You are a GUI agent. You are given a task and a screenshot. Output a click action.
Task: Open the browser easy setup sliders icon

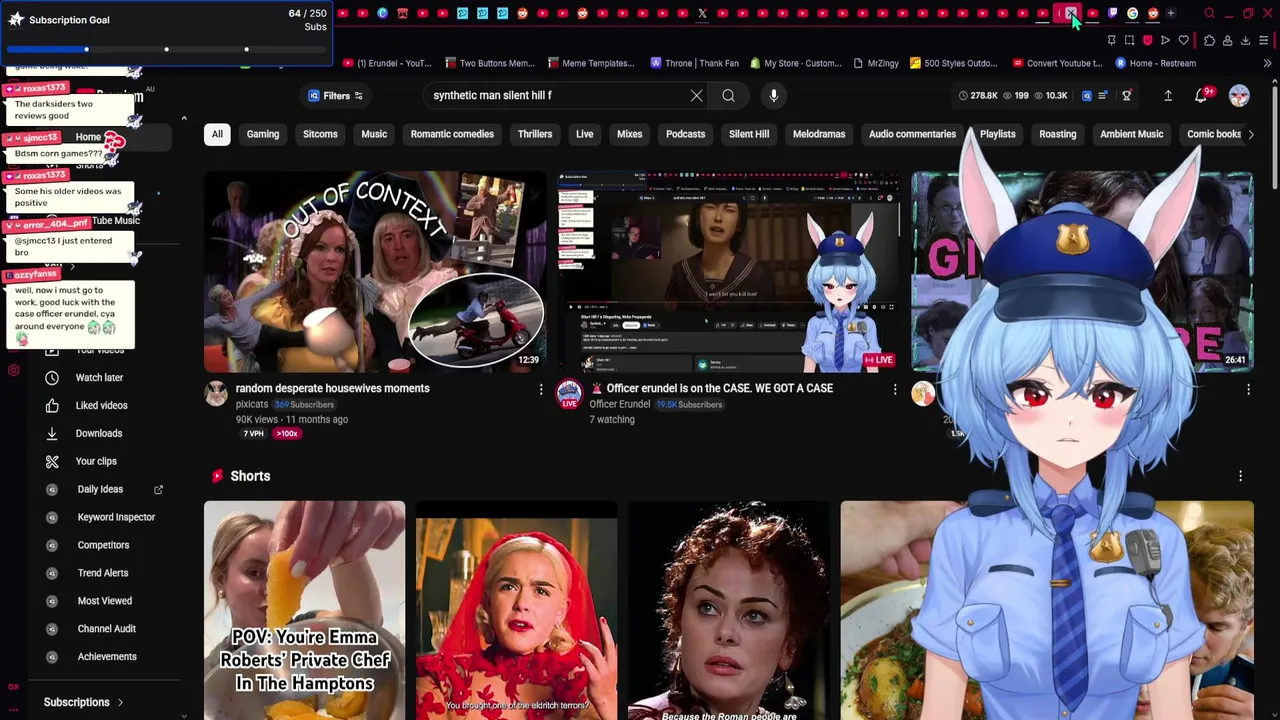1263,40
